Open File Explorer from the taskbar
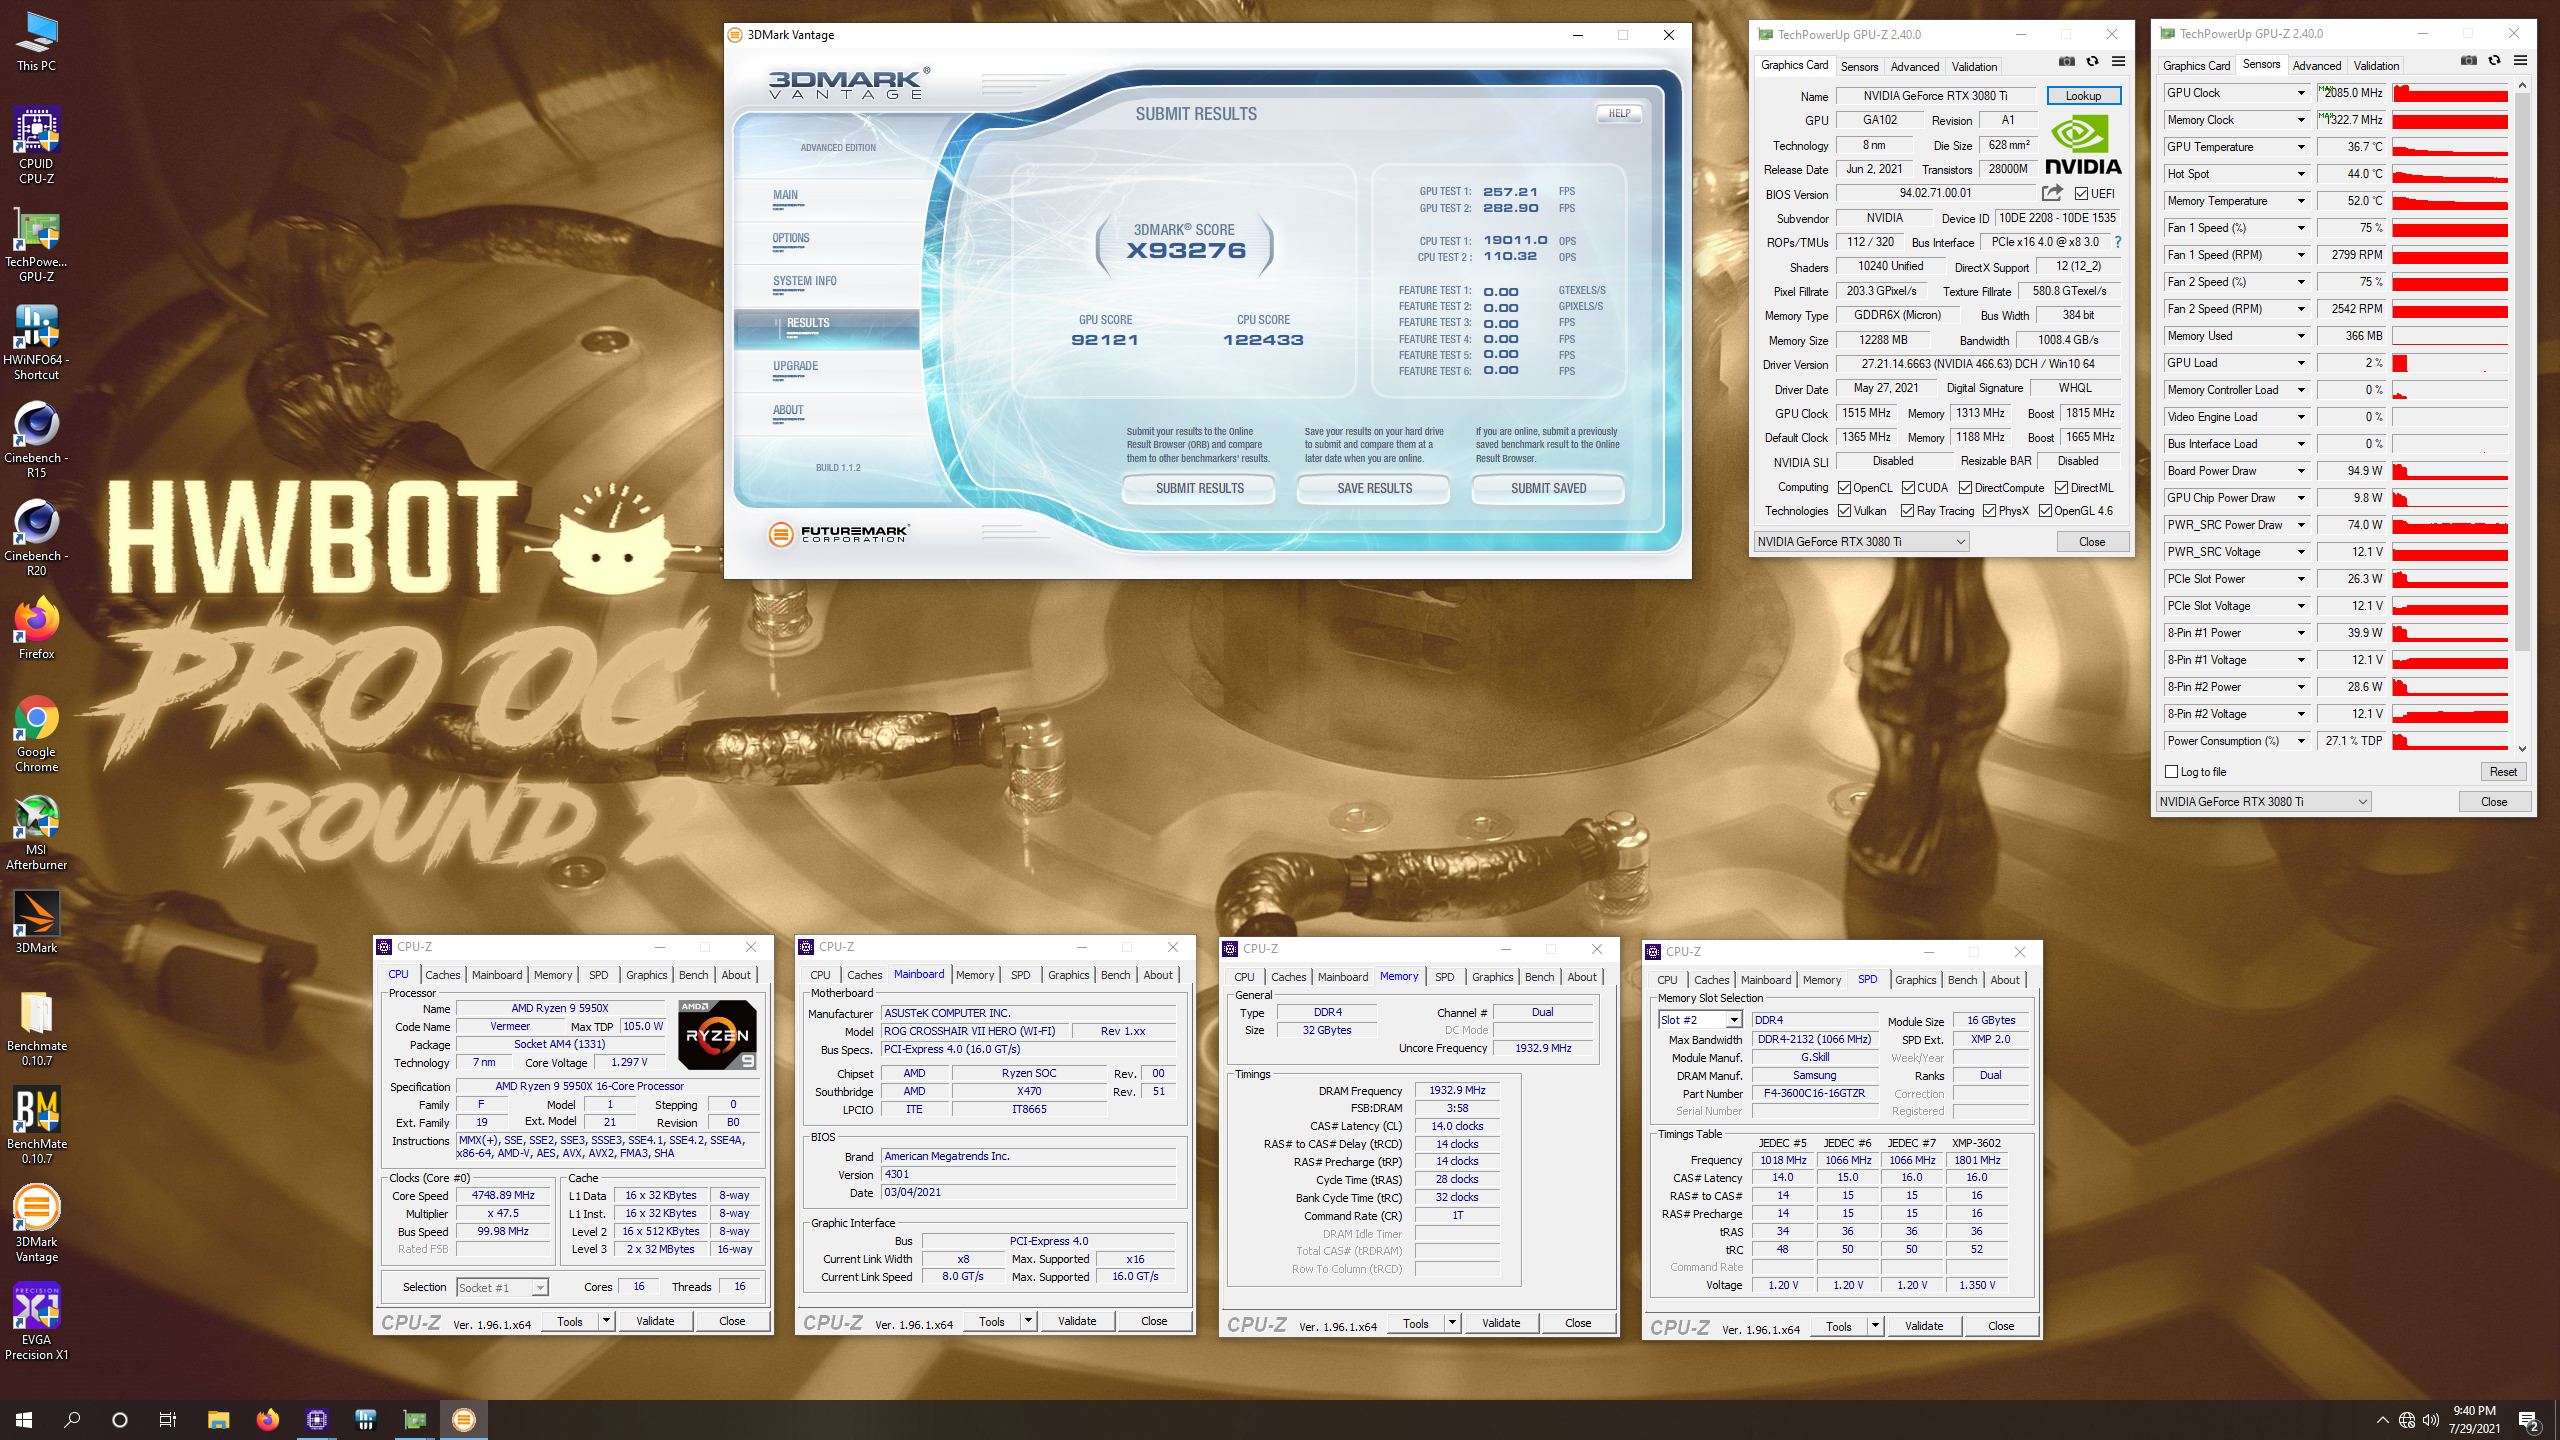This screenshot has width=2560, height=1440. pyautogui.click(x=218, y=1419)
